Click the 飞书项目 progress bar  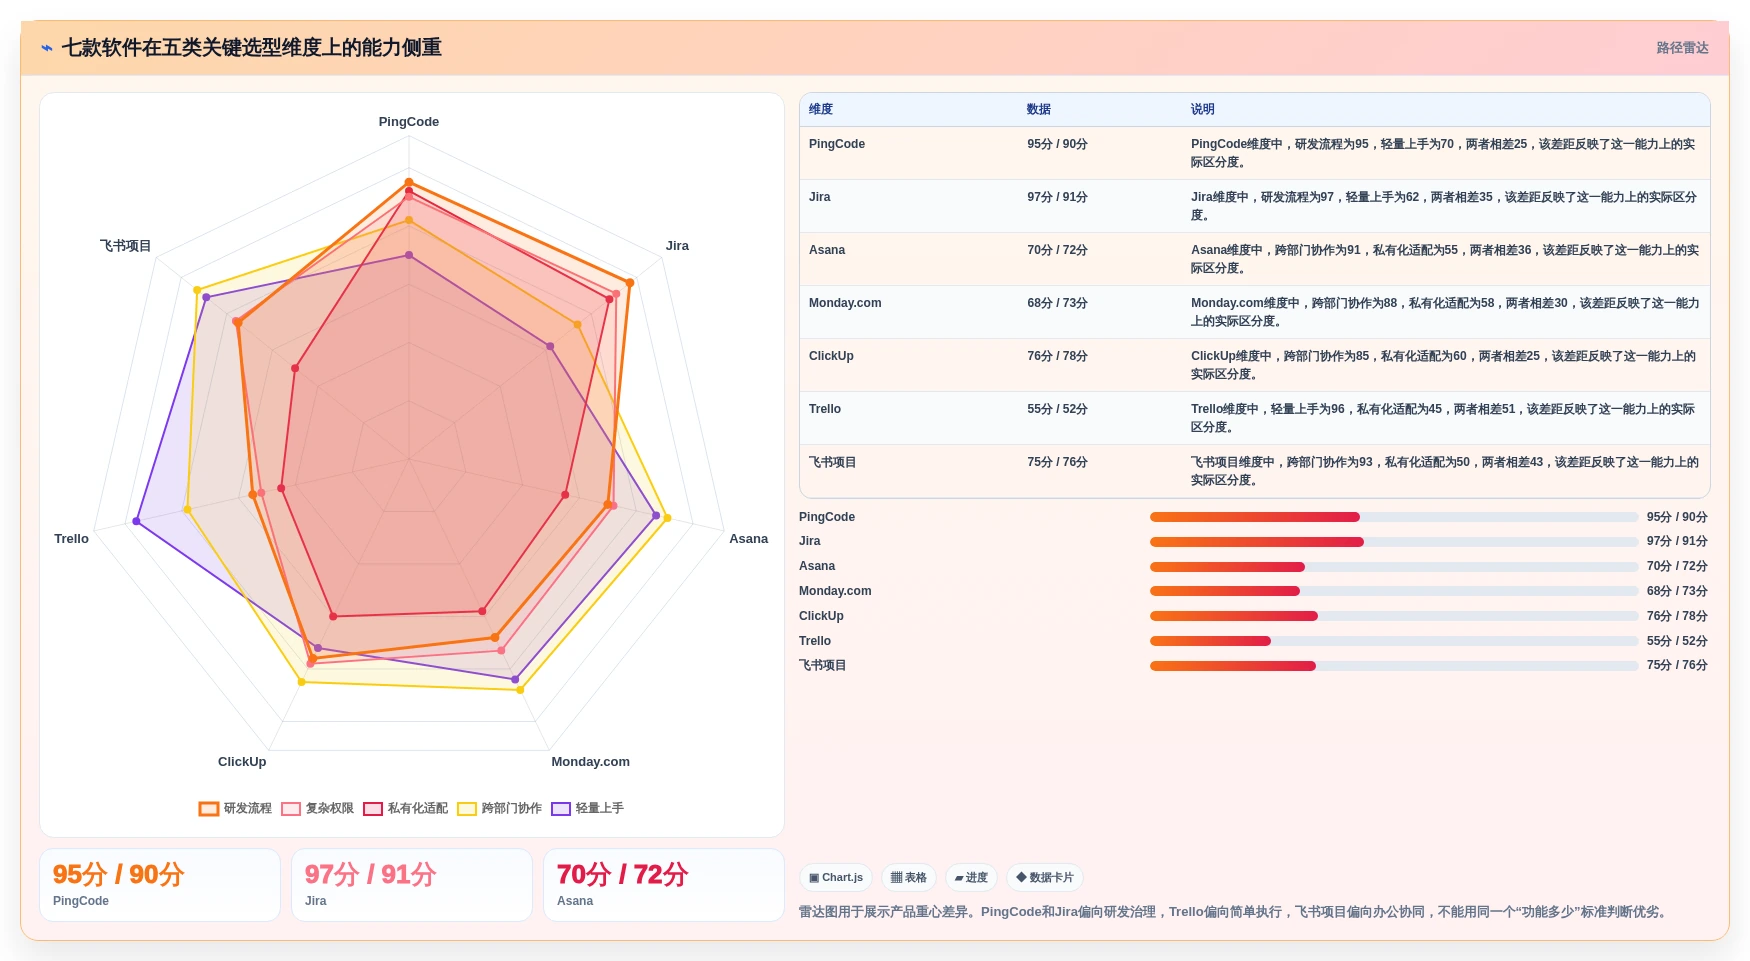1394,666
